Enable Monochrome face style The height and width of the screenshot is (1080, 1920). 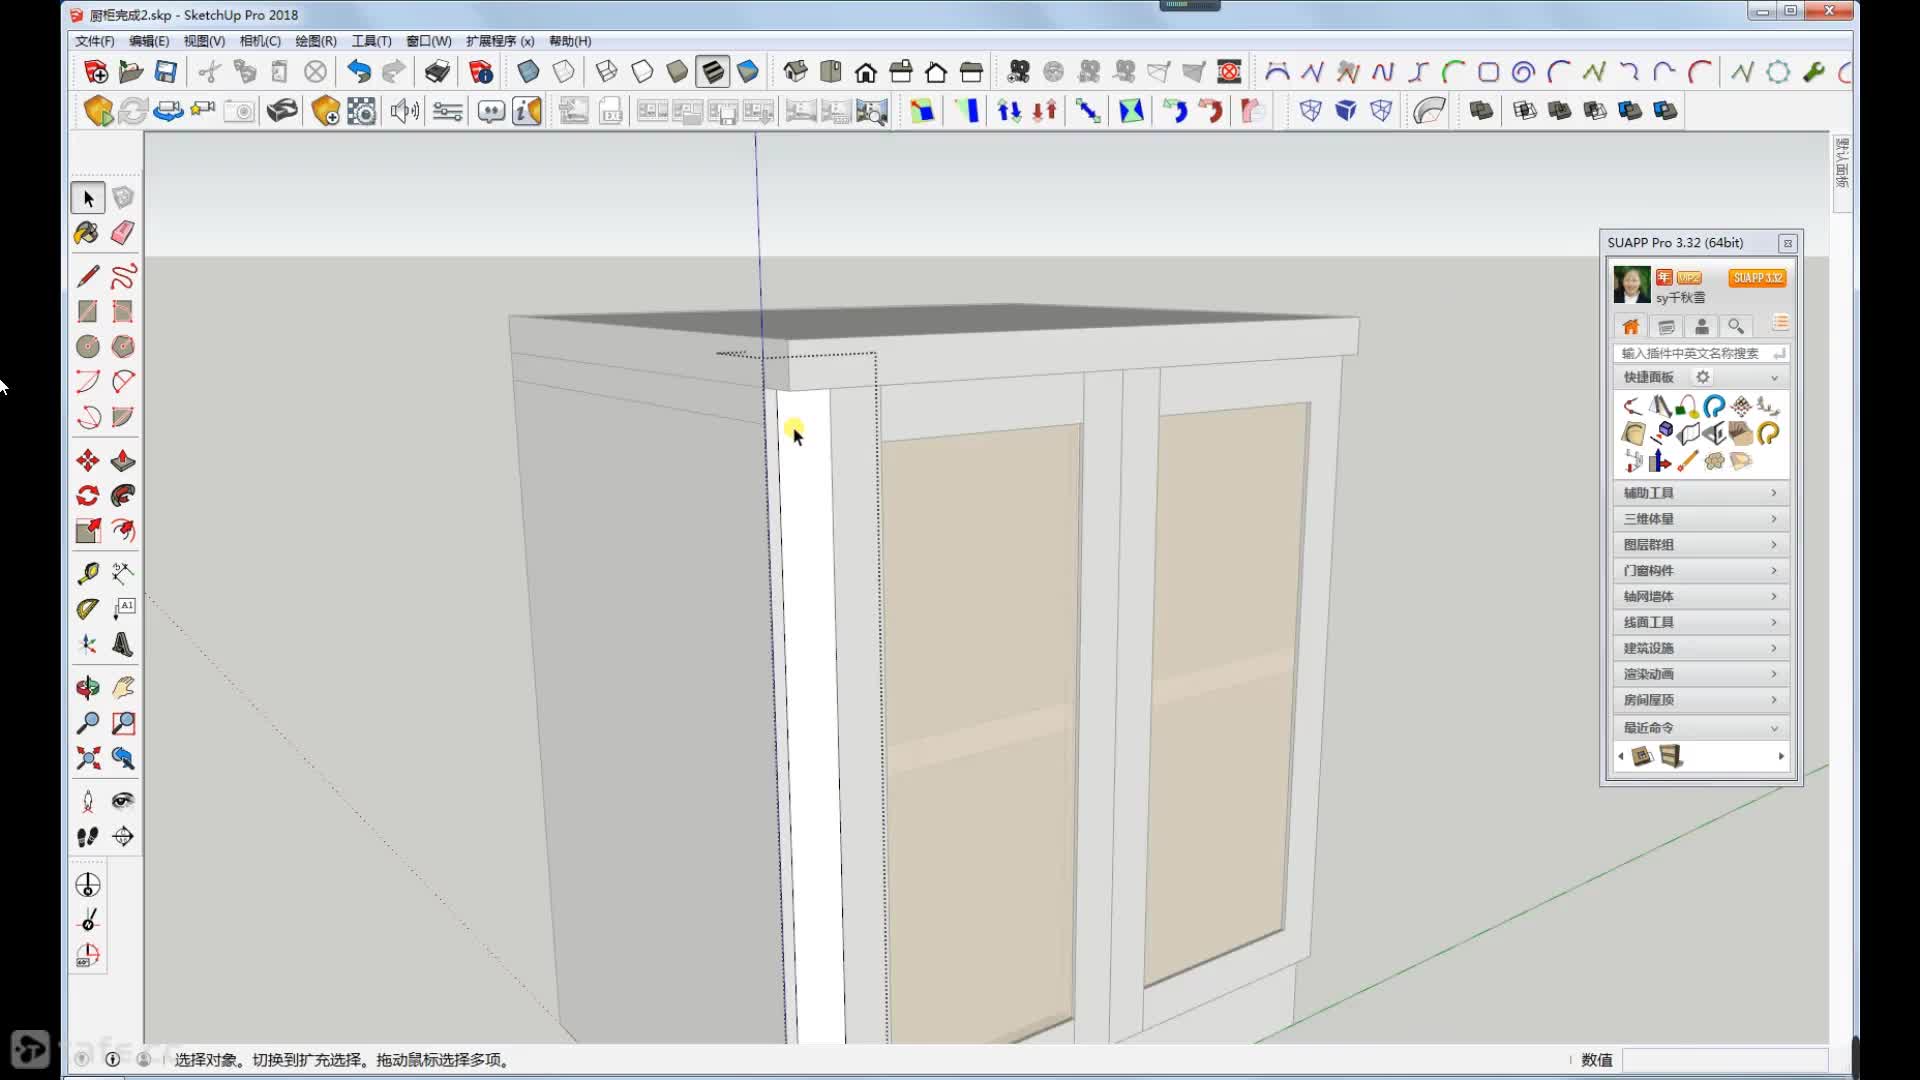pyautogui.click(x=748, y=71)
